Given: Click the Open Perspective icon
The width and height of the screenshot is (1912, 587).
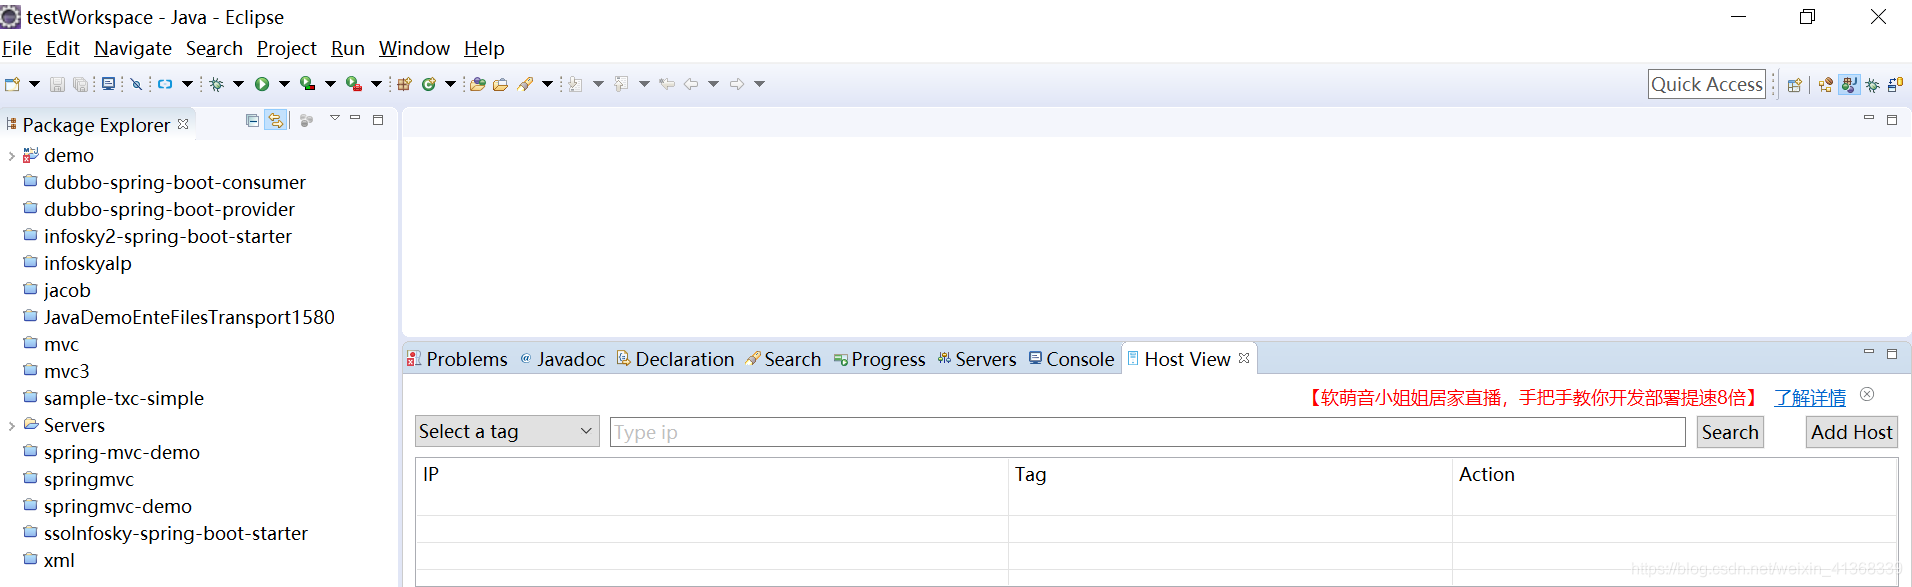Looking at the screenshot, I should (1796, 85).
